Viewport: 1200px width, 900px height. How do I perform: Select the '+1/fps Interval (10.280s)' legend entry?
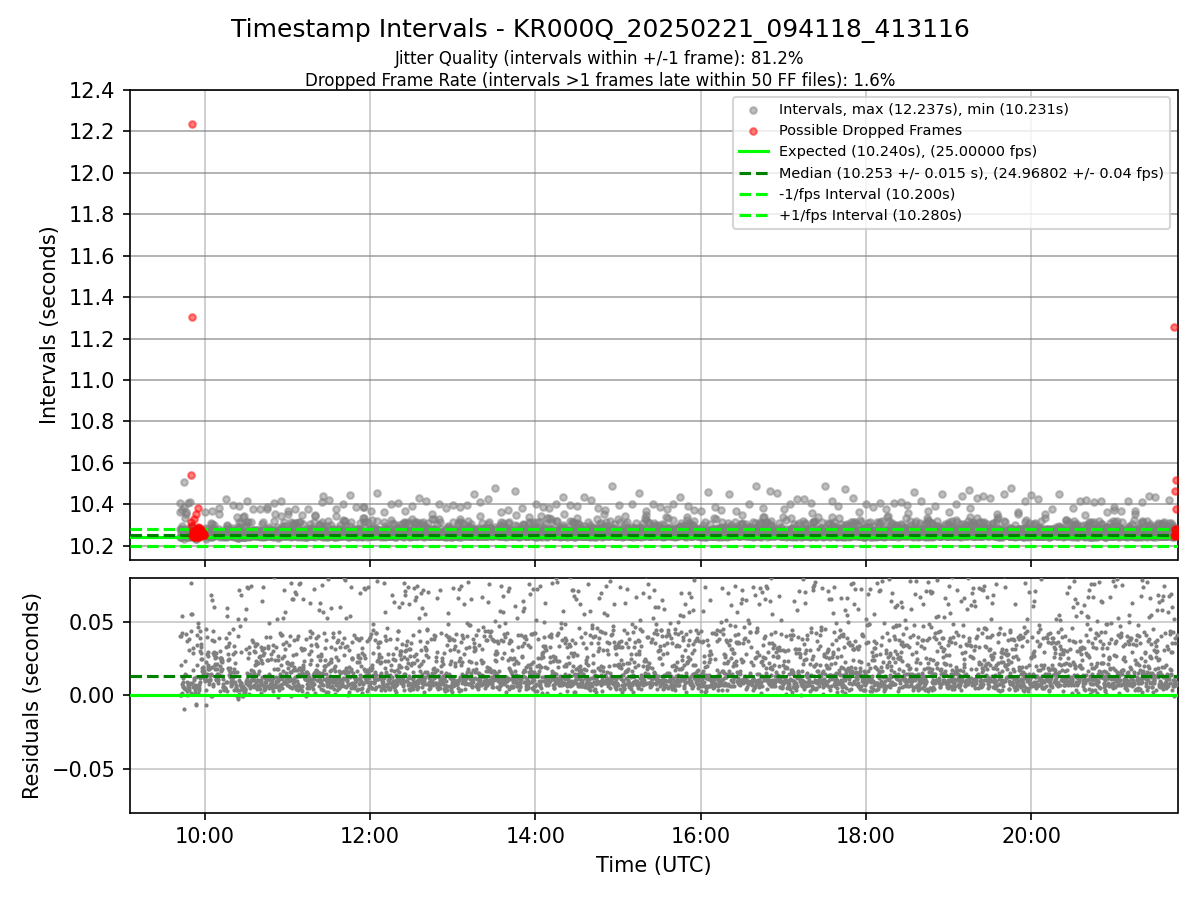click(870, 215)
